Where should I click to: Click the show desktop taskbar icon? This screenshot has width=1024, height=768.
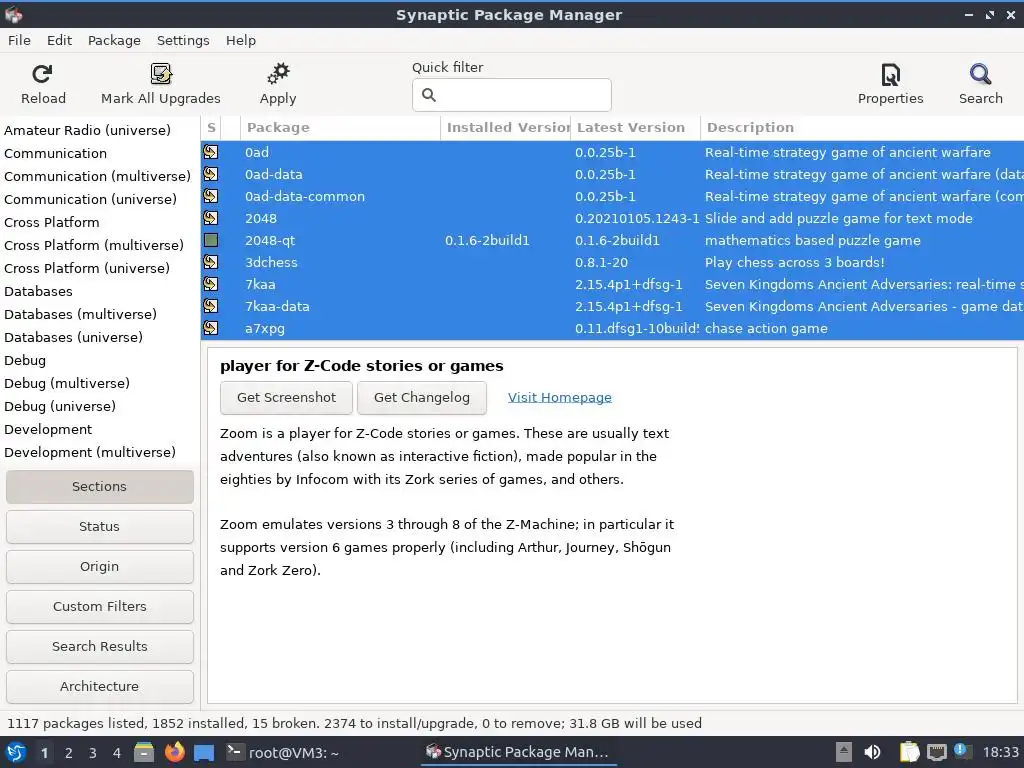[204, 752]
